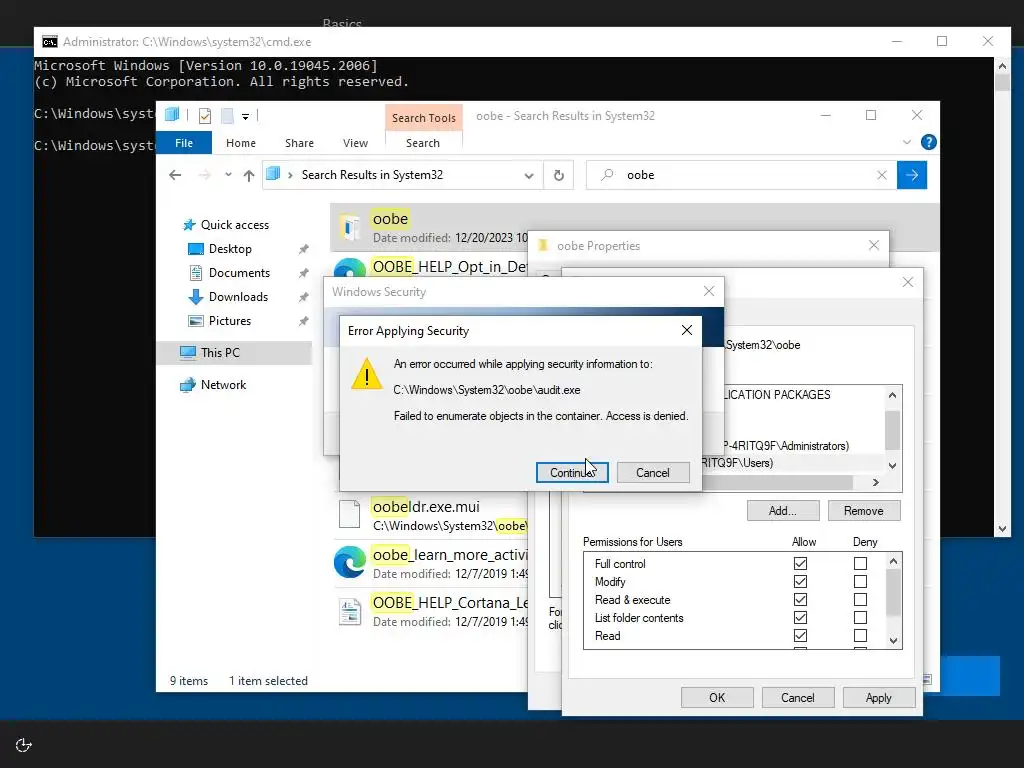Open recent locations dropdown arrow
Image resolution: width=1024 pixels, height=768 pixels.
click(228, 175)
